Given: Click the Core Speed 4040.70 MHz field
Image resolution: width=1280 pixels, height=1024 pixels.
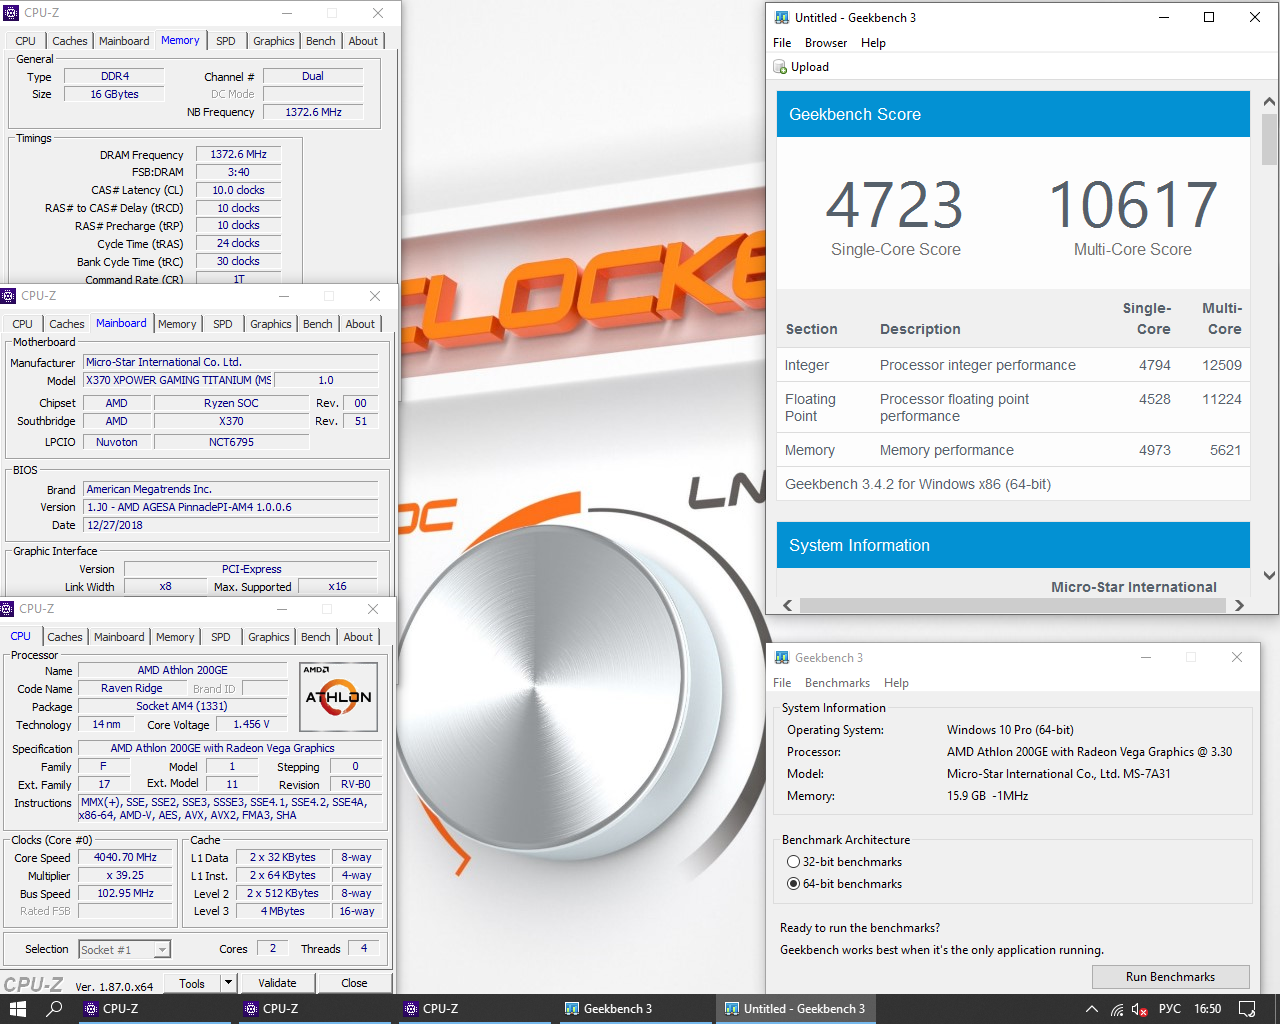Looking at the screenshot, I should coord(125,857).
